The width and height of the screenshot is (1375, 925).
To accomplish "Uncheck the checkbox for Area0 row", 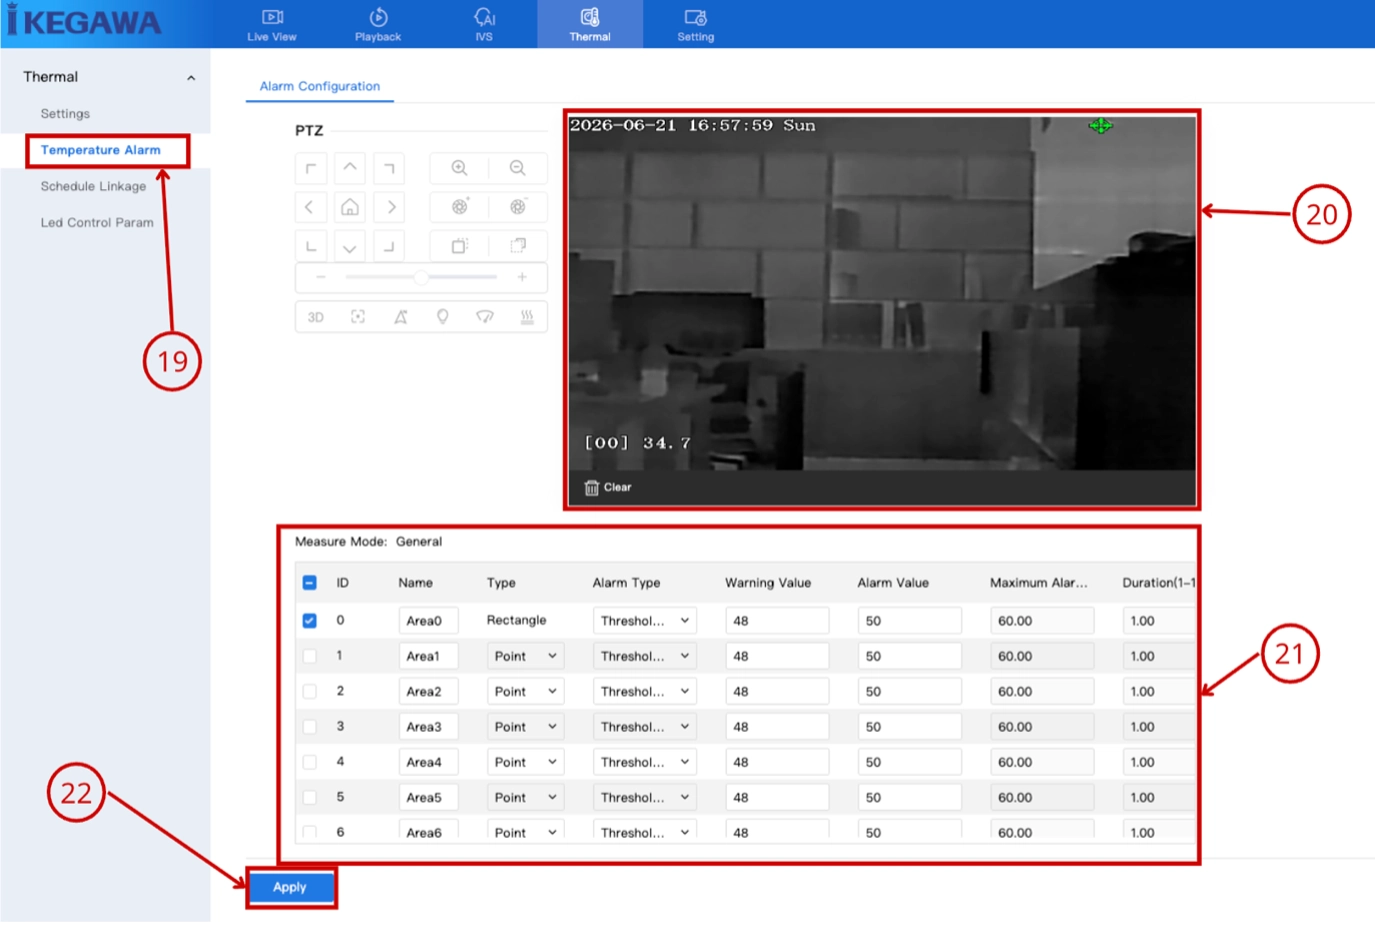I will [x=309, y=620].
